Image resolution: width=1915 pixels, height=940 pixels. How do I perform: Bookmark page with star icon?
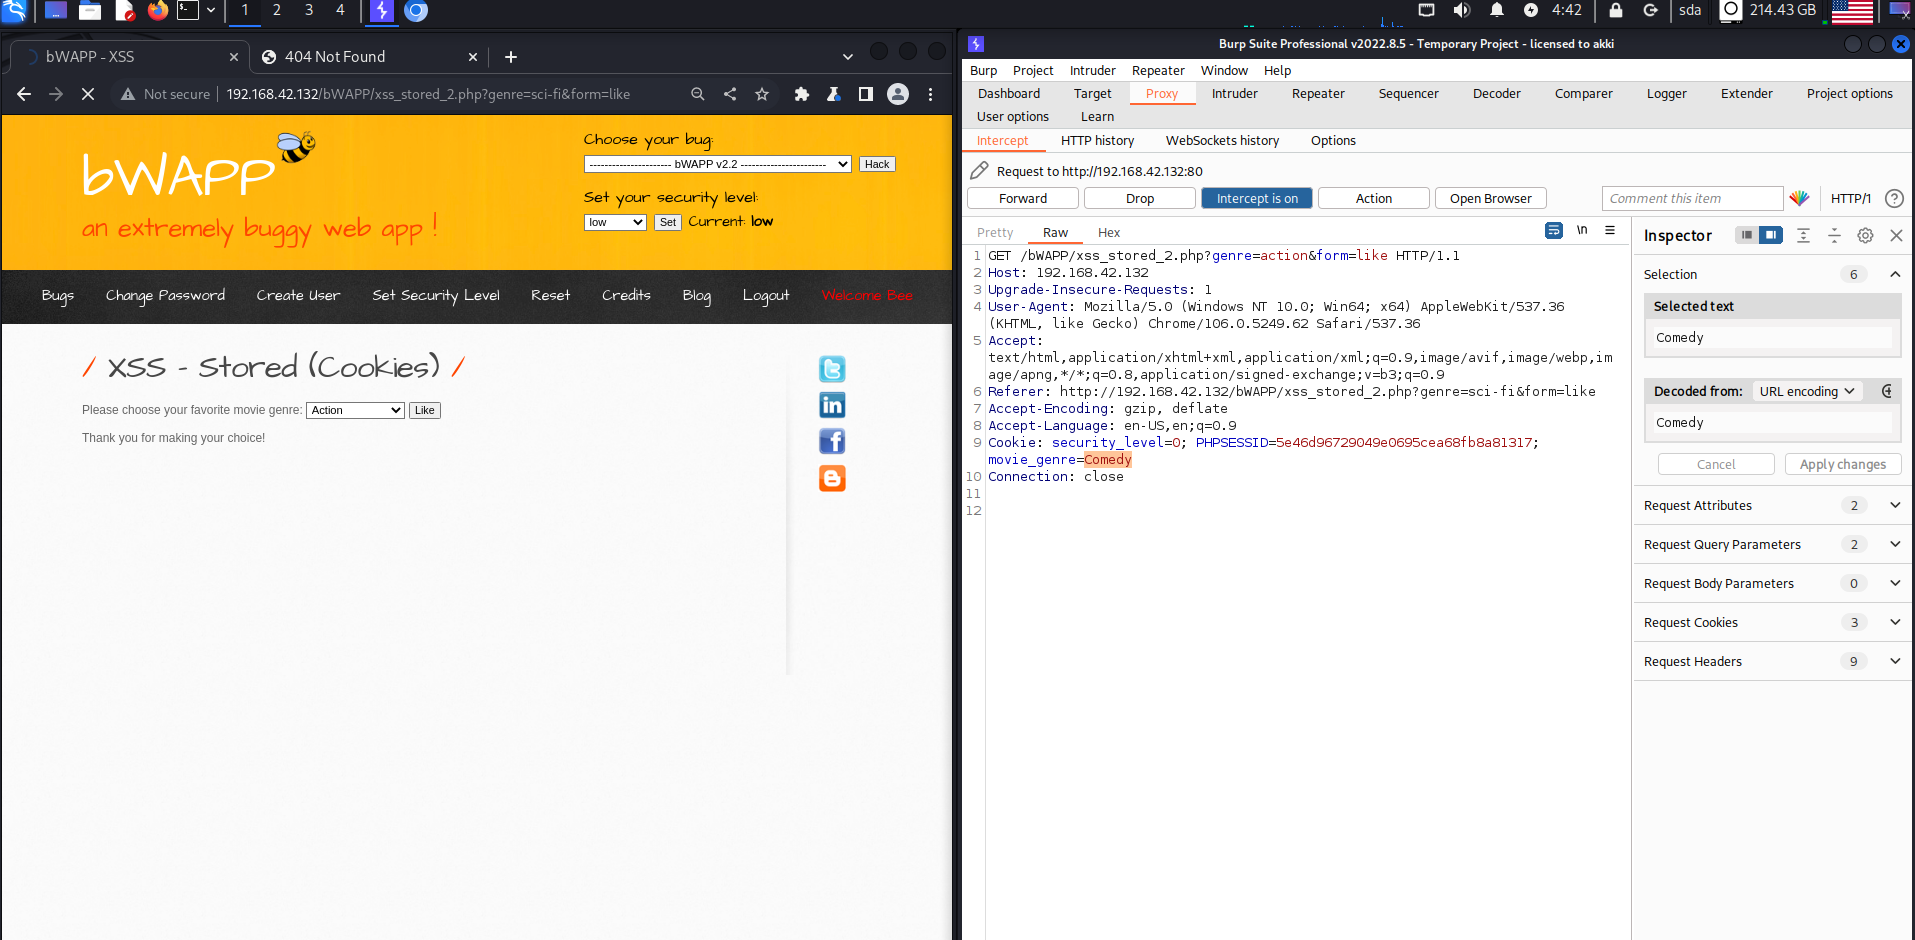[762, 94]
